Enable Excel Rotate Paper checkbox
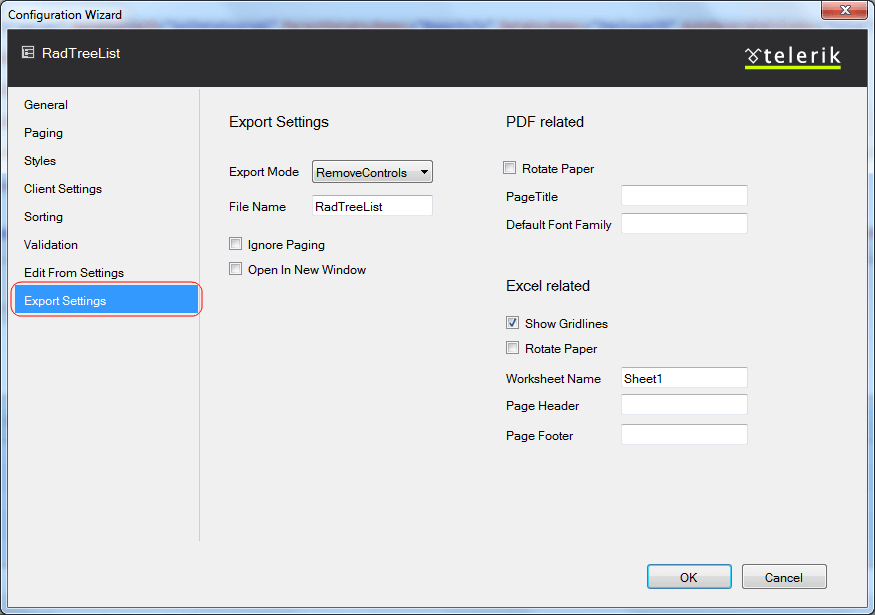The height and width of the screenshot is (615, 875). click(x=512, y=348)
